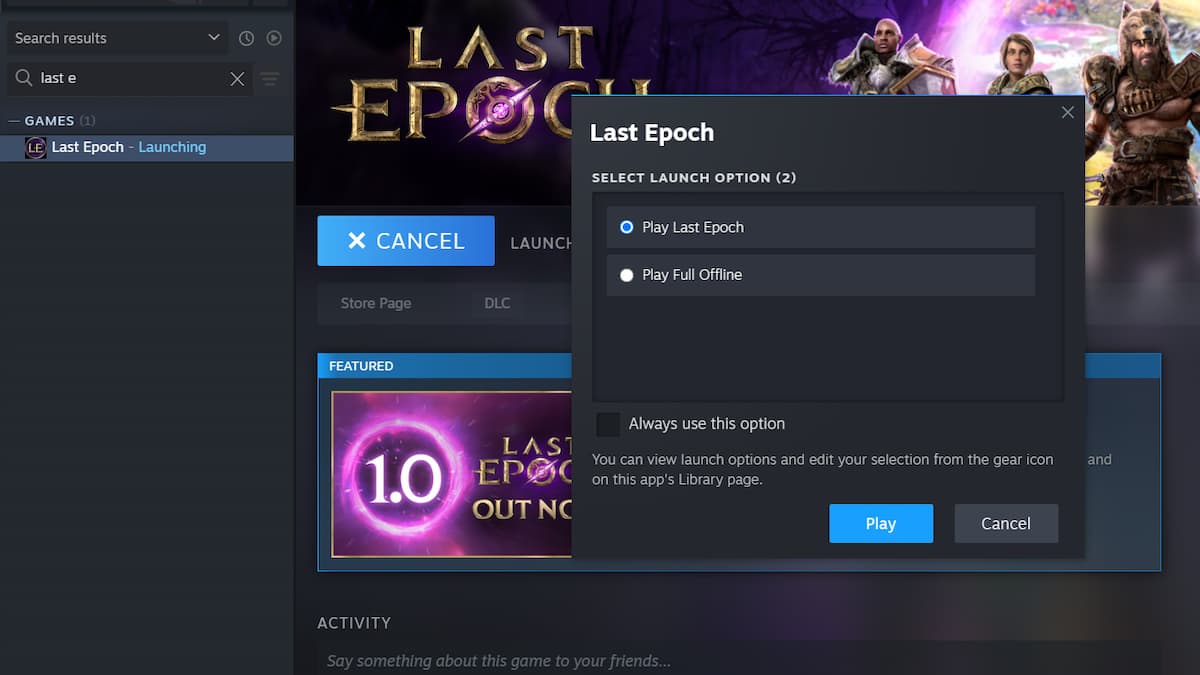
Task: Close the launch options dialog with X
Action: pyautogui.click(x=1067, y=112)
